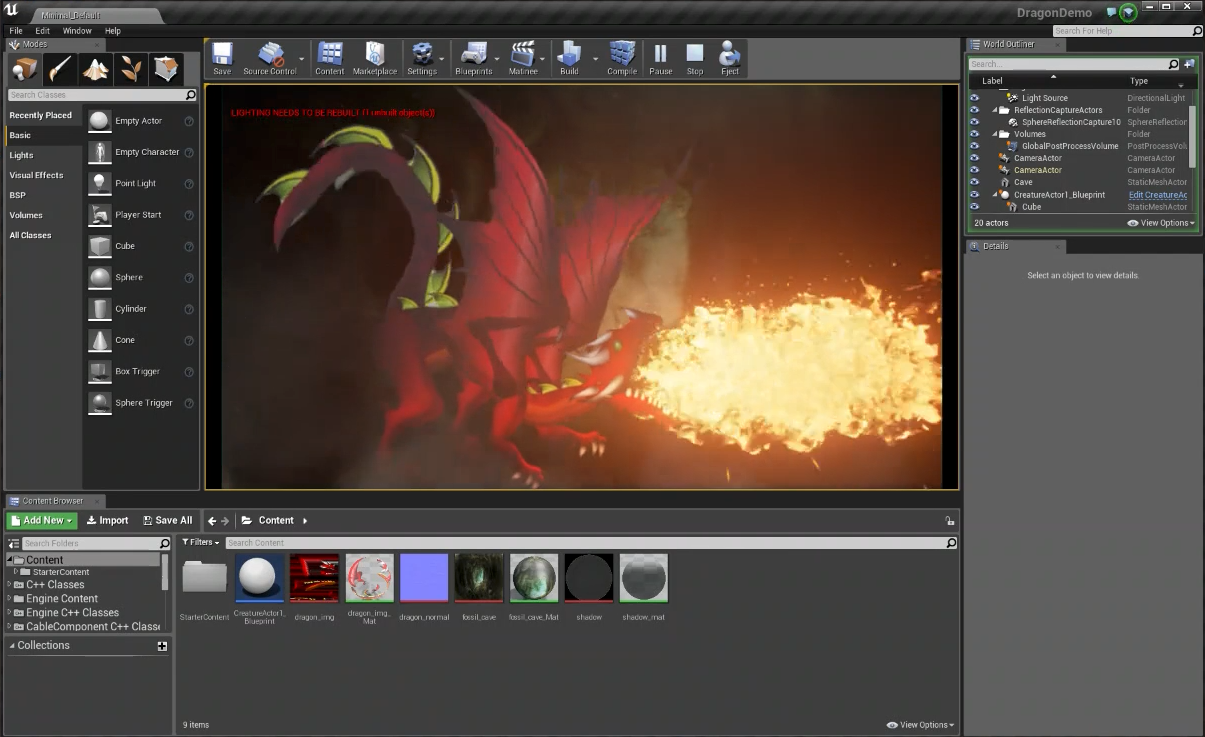1205x737 pixels.
Task: Open the File menu
Action: (16, 31)
